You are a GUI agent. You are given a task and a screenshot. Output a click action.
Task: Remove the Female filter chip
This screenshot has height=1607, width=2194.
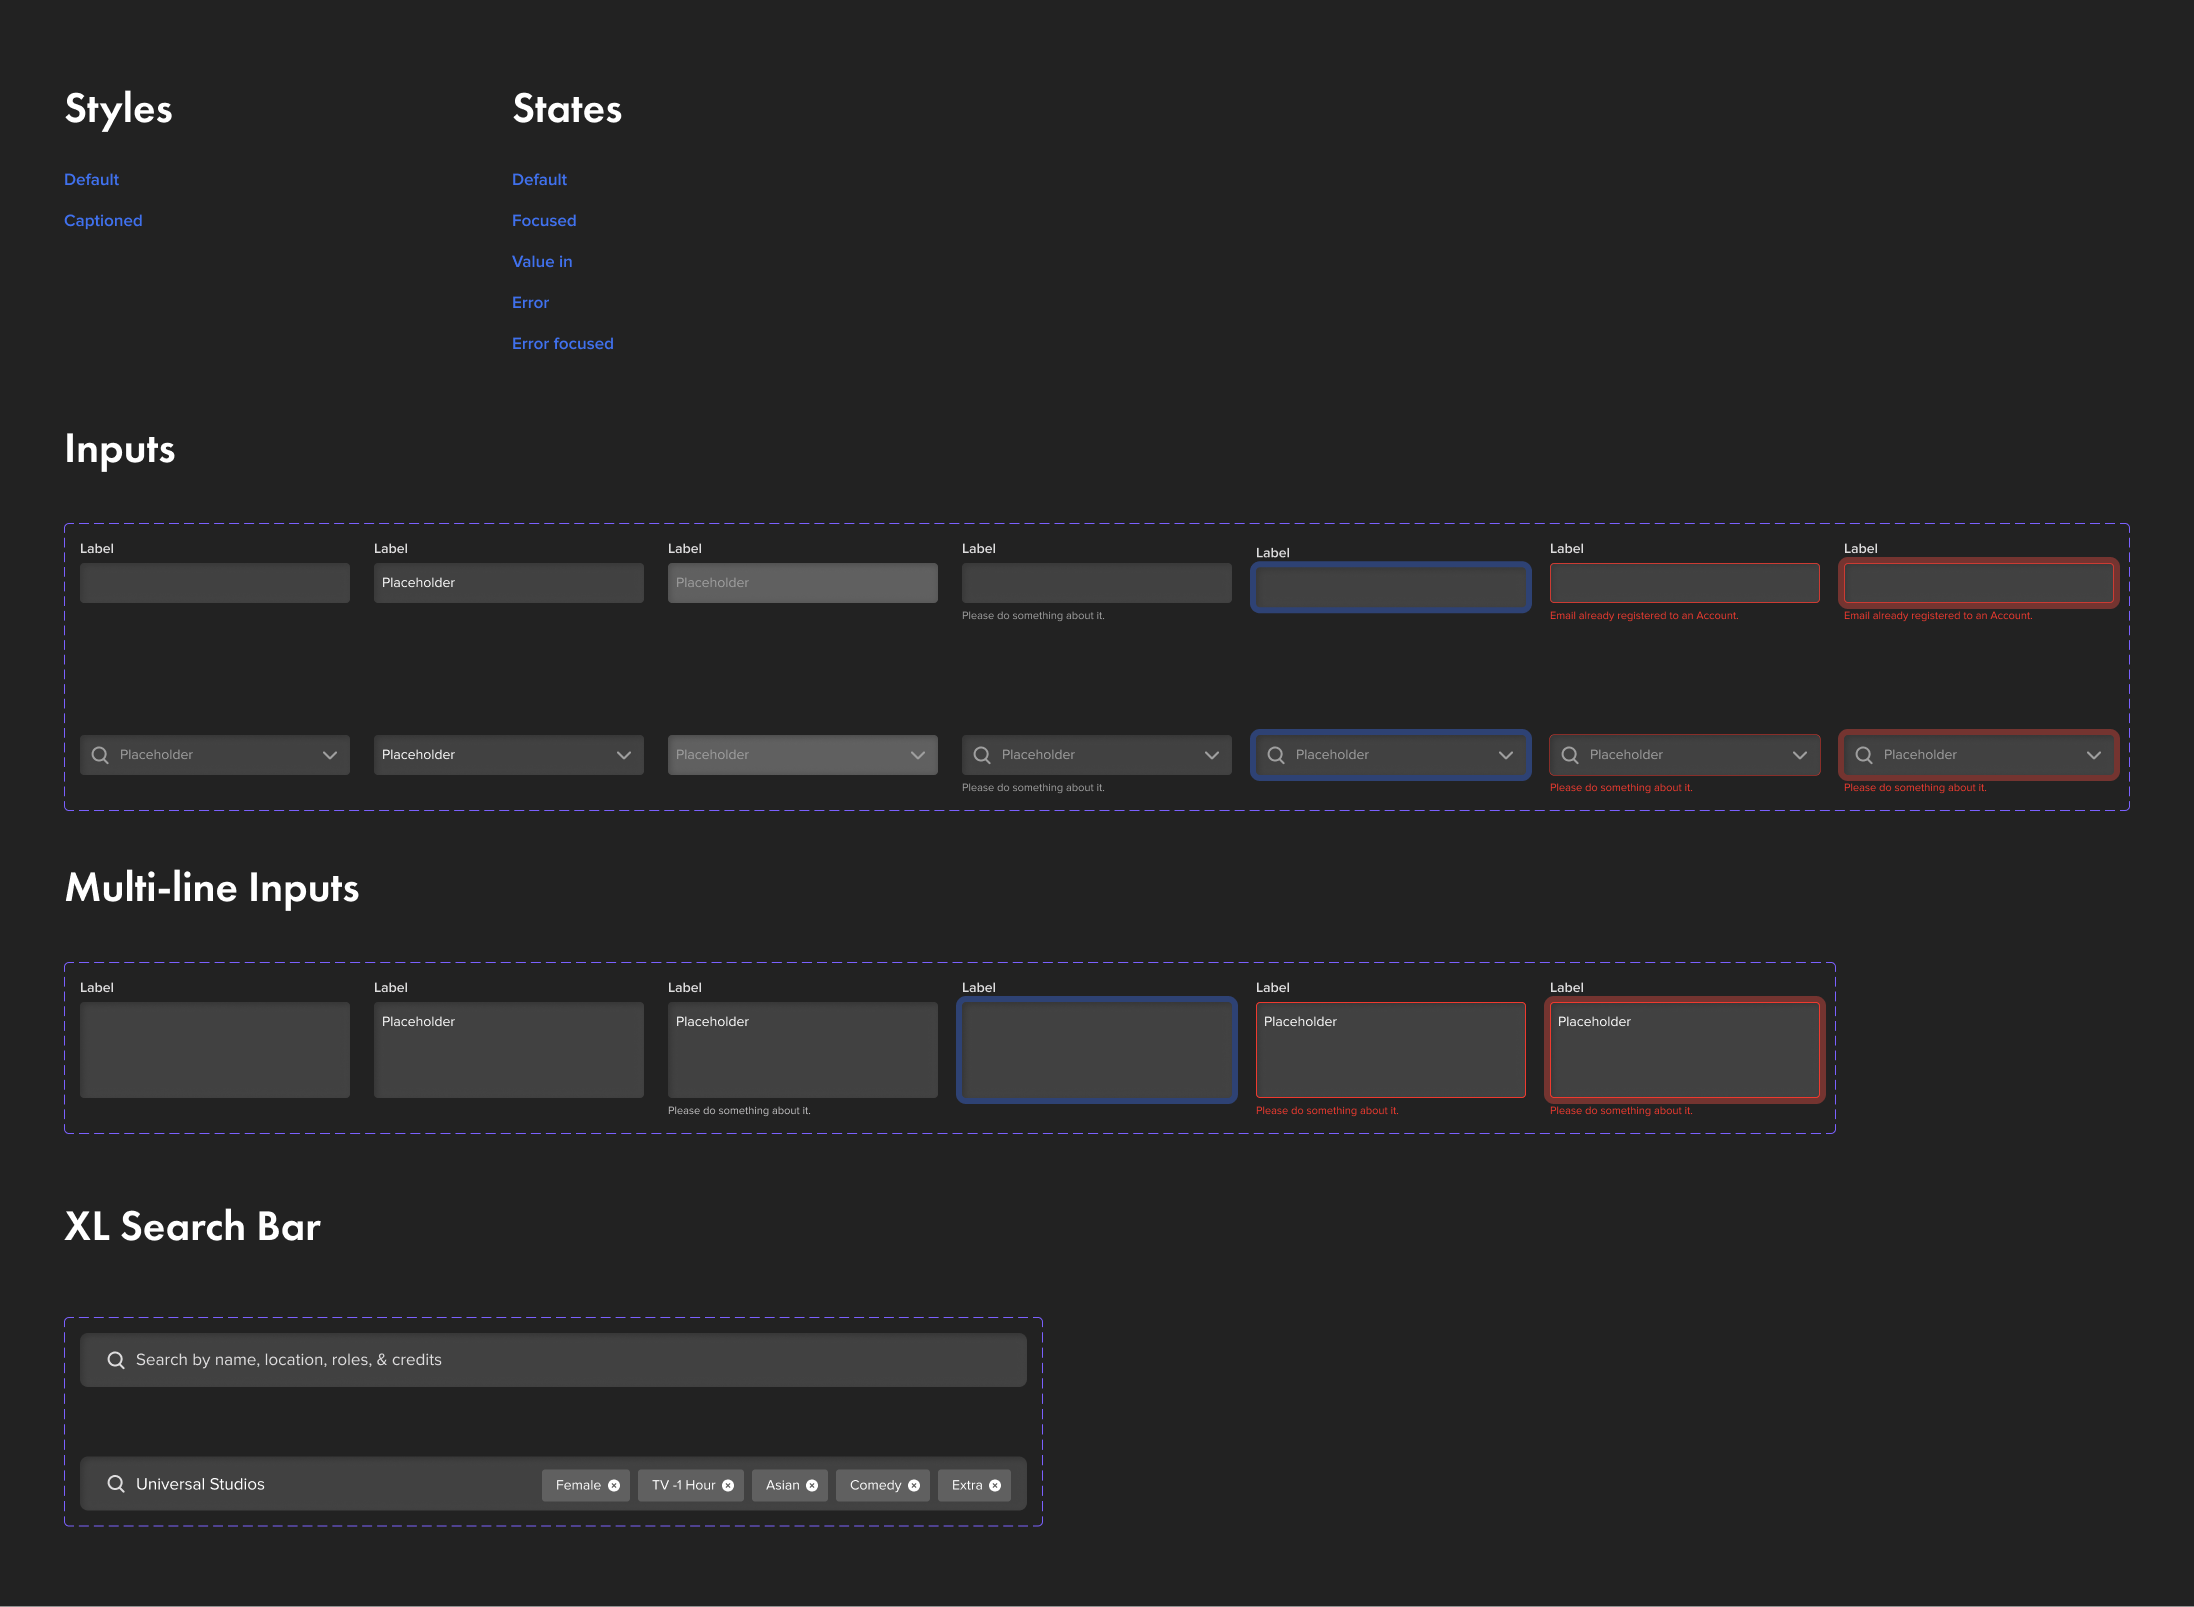[x=614, y=1485]
